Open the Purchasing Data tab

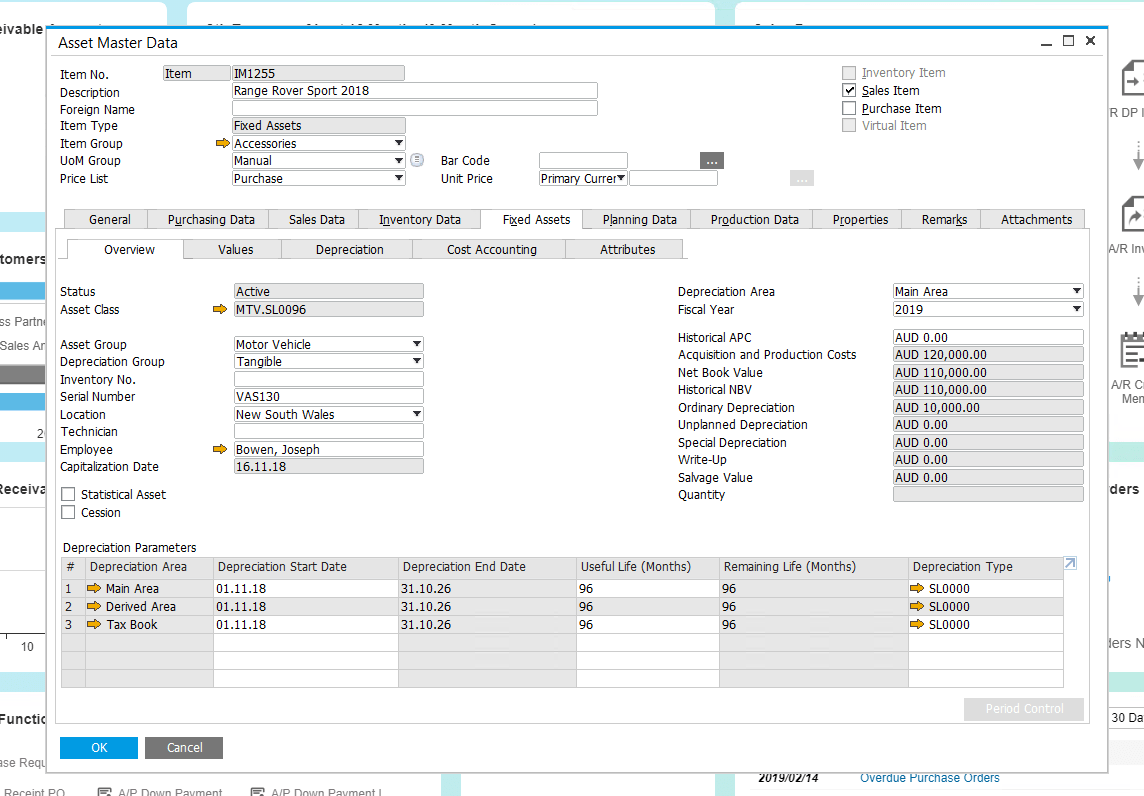click(x=211, y=220)
